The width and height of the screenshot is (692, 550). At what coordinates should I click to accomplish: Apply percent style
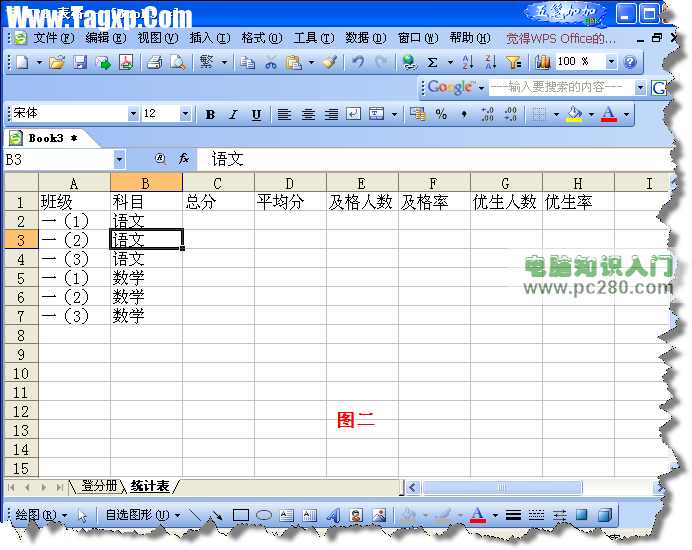441,114
